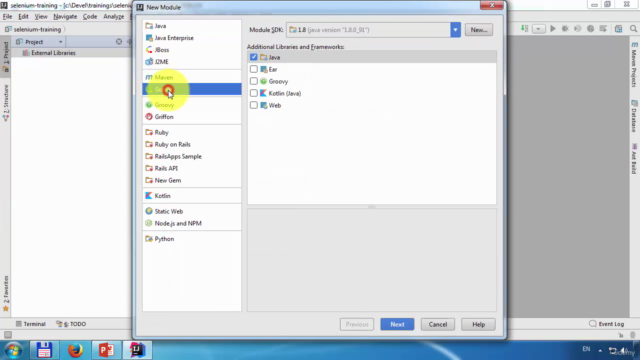Image resolution: width=640 pixels, height=360 pixels.
Task: Open Ant Build side tab
Action: tap(634, 158)
